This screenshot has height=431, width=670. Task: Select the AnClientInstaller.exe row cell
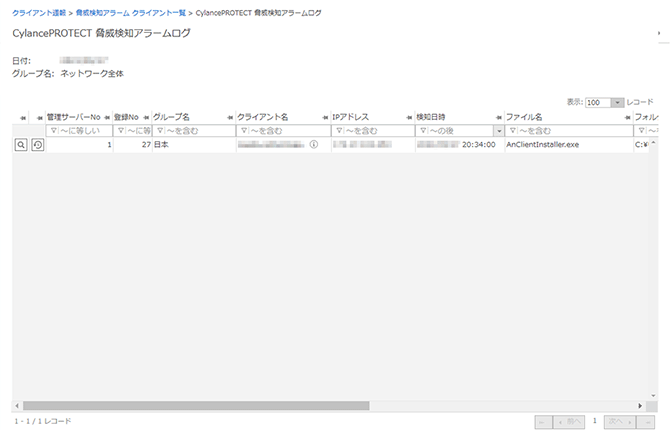click(543, 145)
